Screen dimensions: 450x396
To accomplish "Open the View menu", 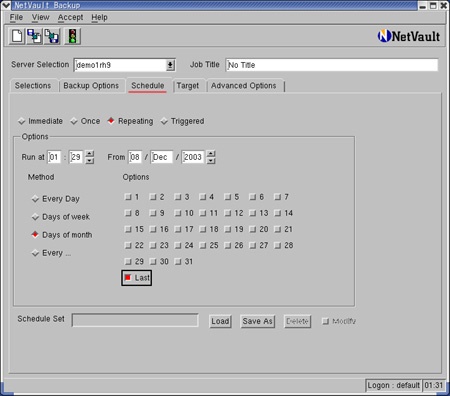I will pos(40,17).
